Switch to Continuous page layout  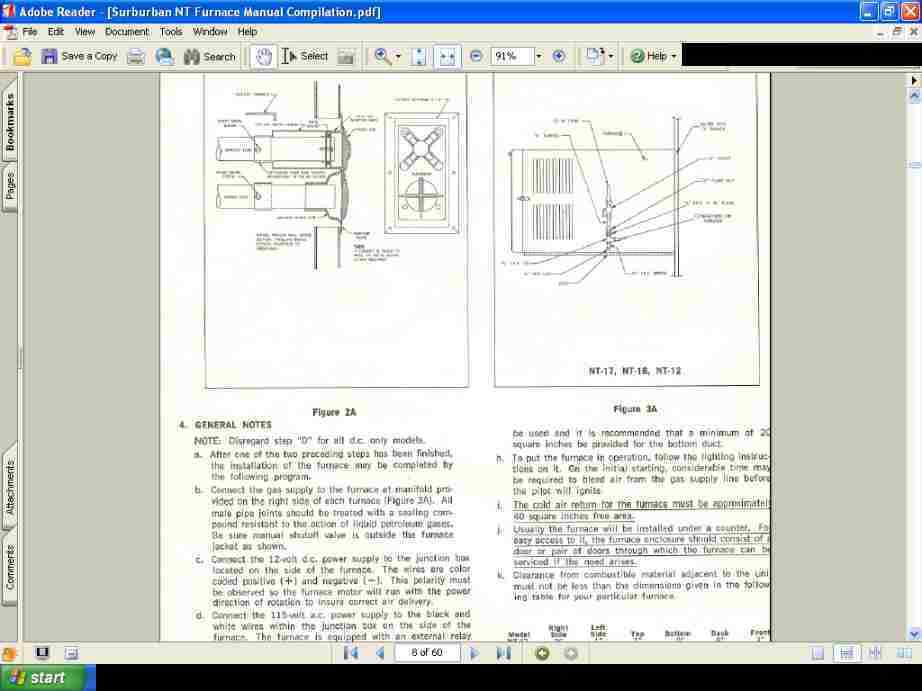(x=847, y=653)
